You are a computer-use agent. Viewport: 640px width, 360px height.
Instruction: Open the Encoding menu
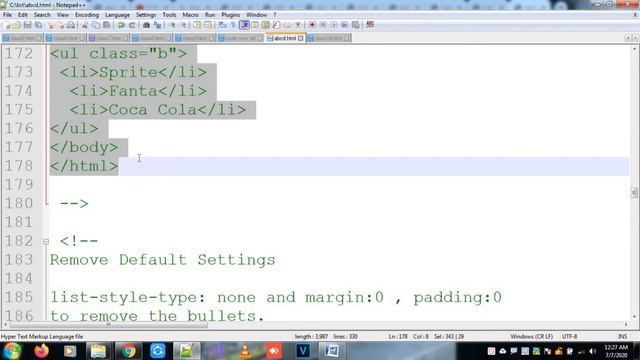pyautogui.click(x=87, y=15)
